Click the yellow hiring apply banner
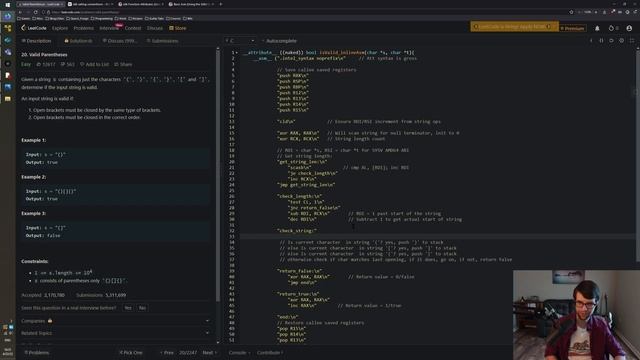The height and width of the screenshot is (360, 640). (x=514, y=27)
